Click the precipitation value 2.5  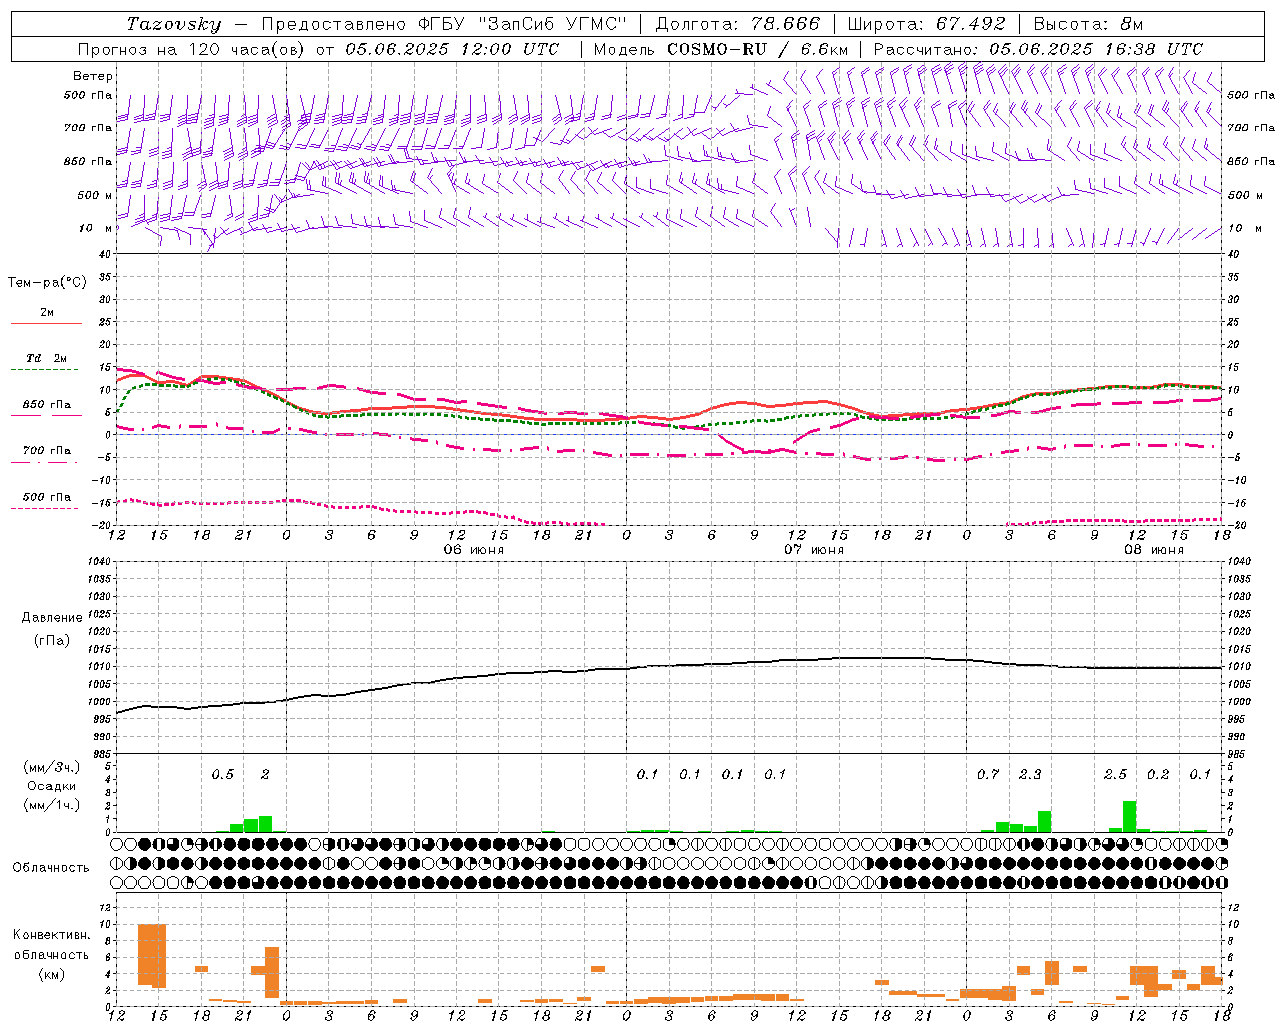tap(1115, 774)
